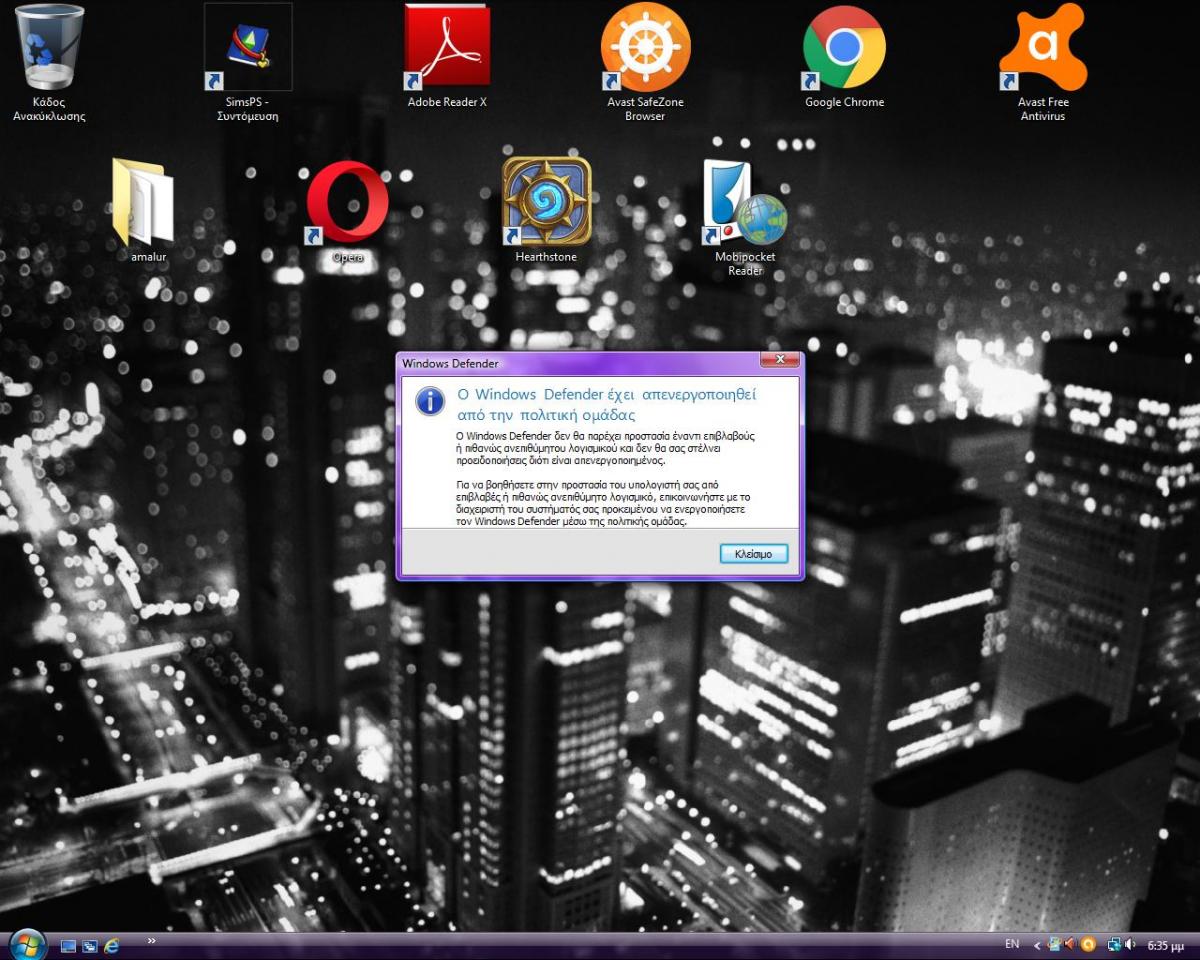Click the Avast SafeZone Browser icon

(x=645, y=48)
